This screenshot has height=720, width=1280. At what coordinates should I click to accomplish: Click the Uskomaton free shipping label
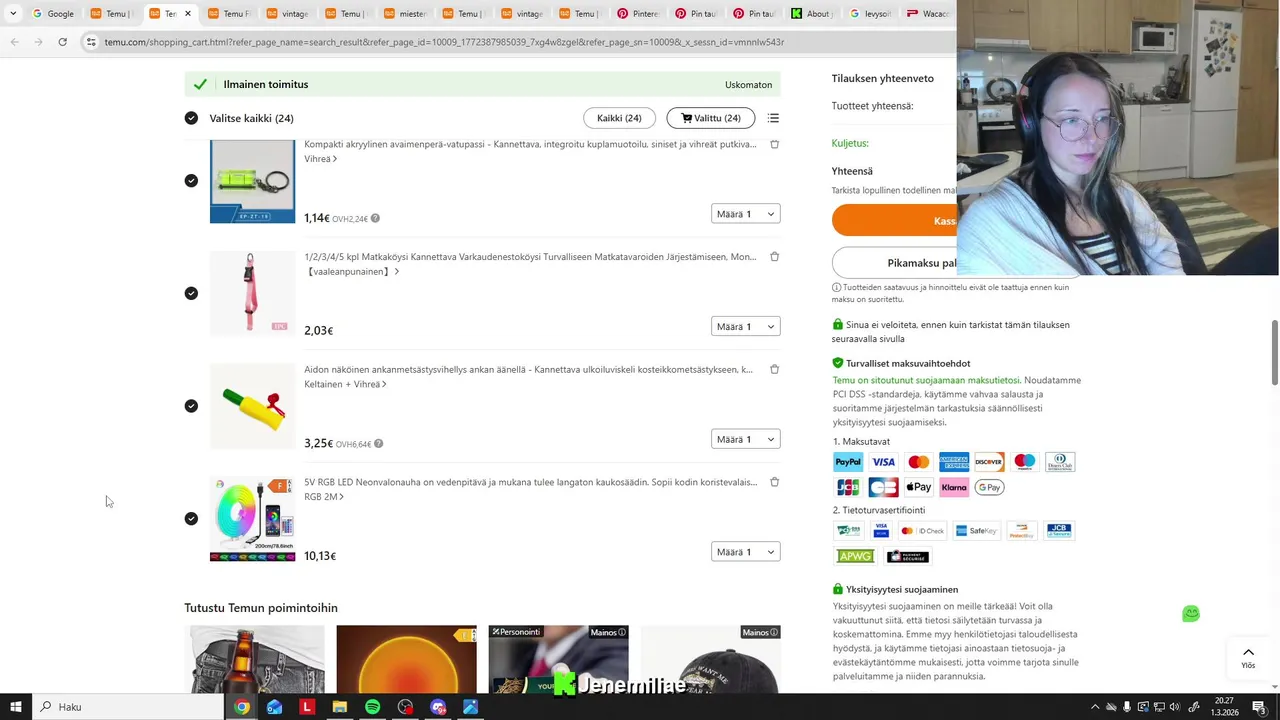pos(748,85)
